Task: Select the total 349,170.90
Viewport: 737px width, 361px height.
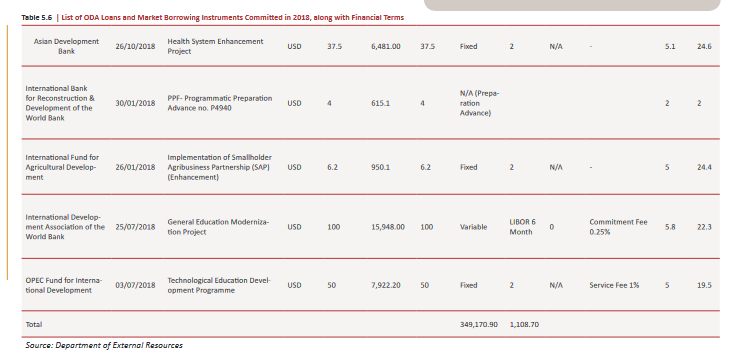Action: click(478, 324)
